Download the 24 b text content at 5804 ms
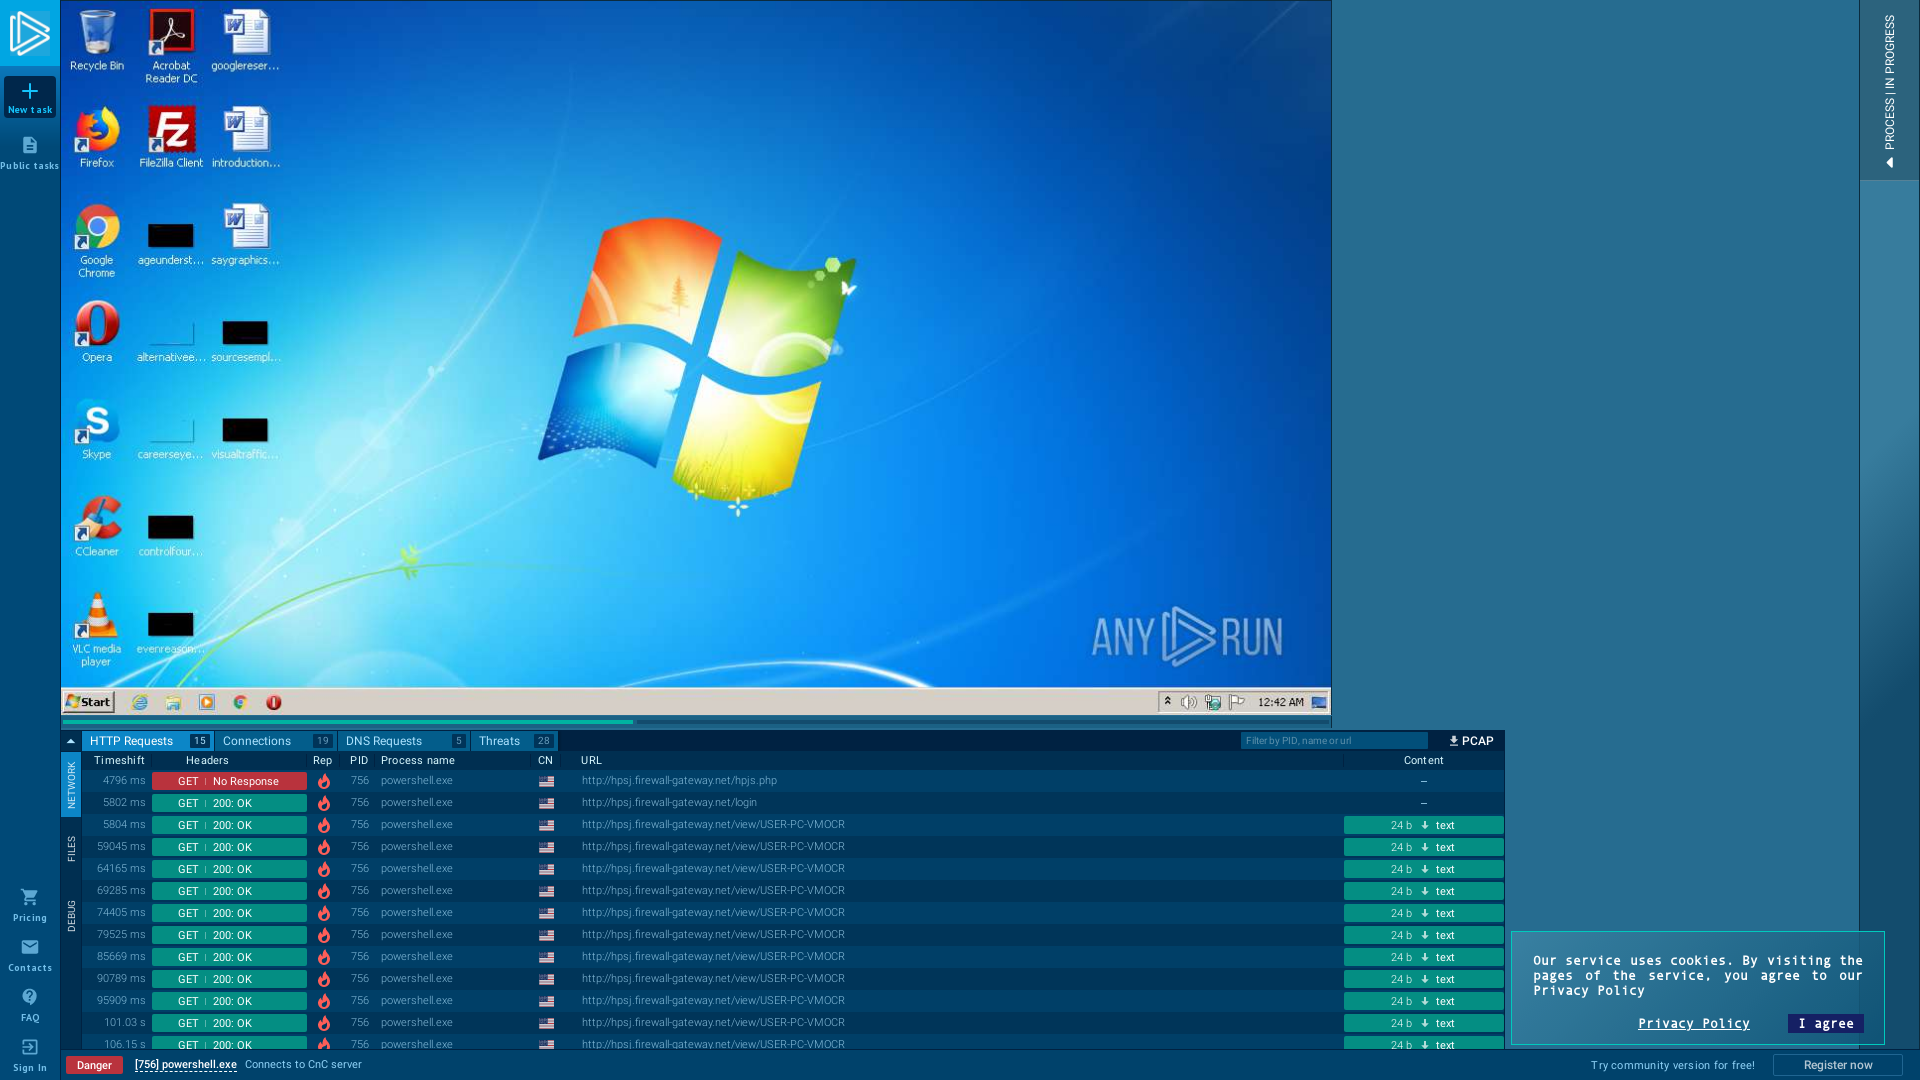This screenshot has height=1080, width=1920. pyautogui.click(x=1423, y=825)
